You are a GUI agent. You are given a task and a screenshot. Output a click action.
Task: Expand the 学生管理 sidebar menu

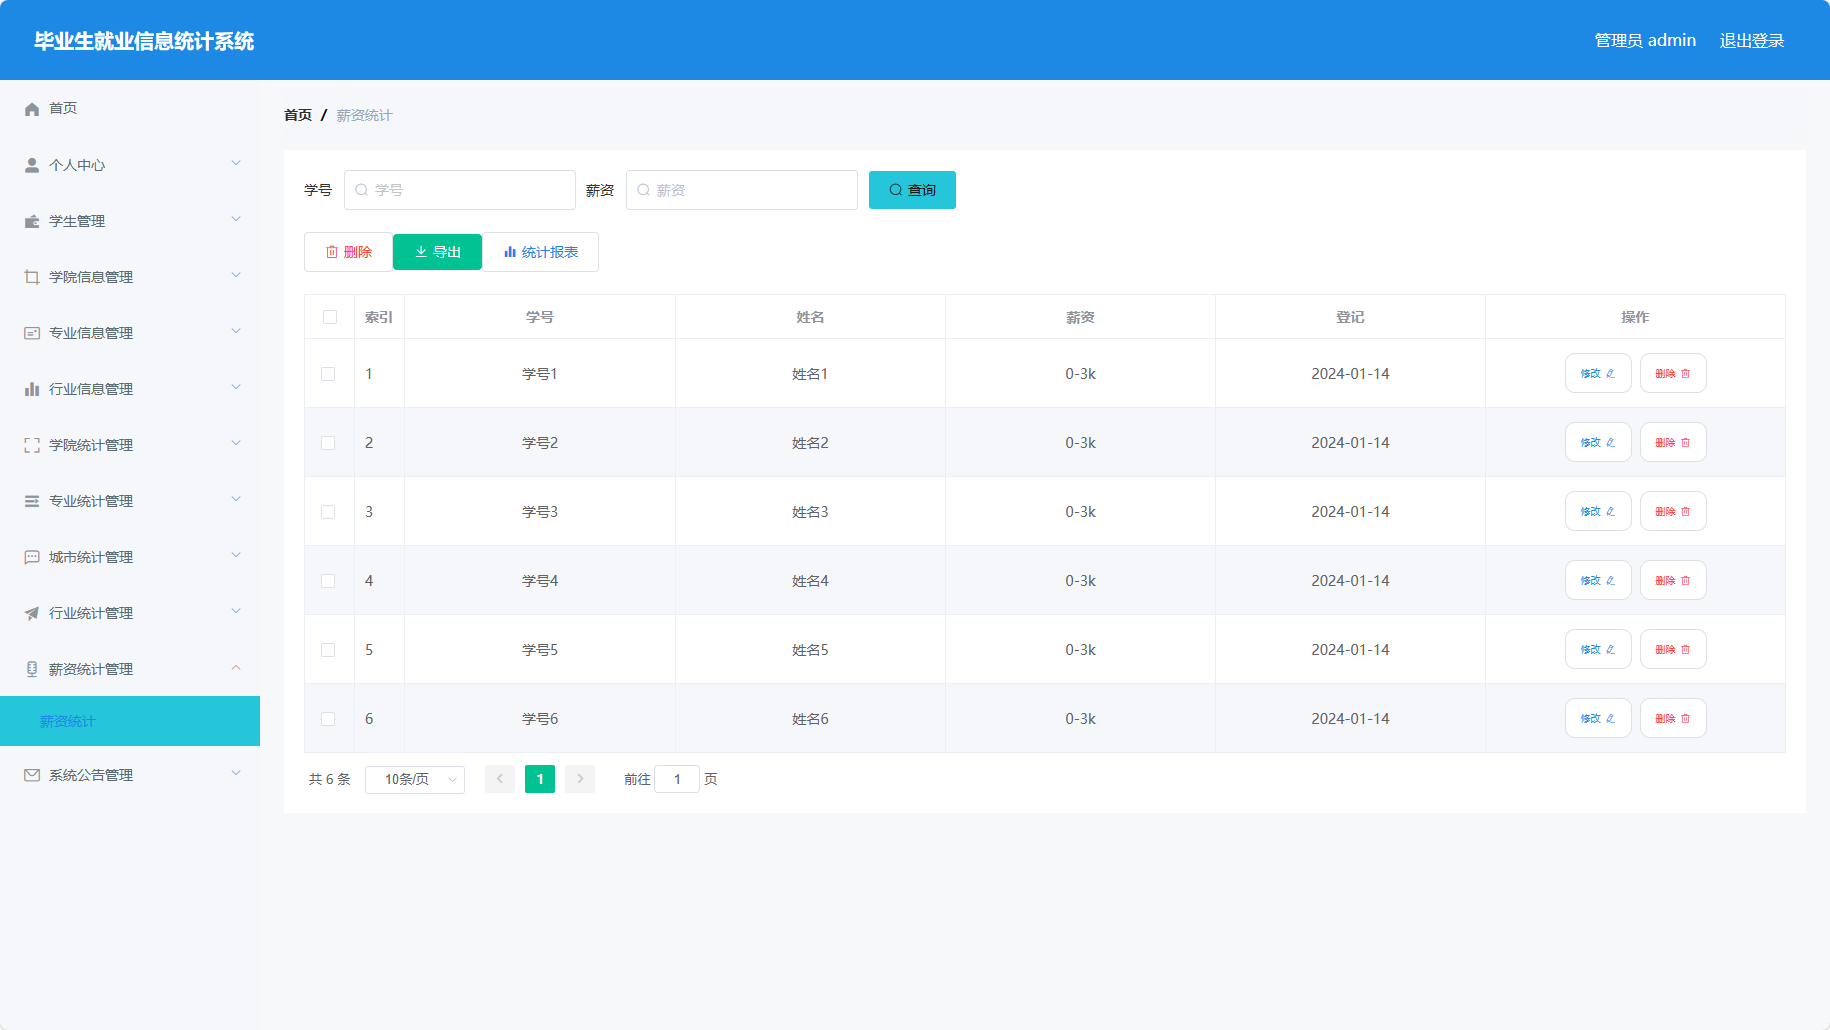[x=130, y=221]
